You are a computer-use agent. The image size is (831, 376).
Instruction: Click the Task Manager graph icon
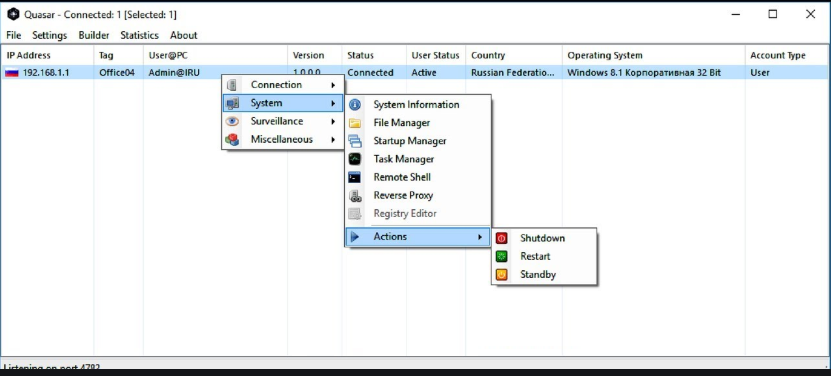355,159
